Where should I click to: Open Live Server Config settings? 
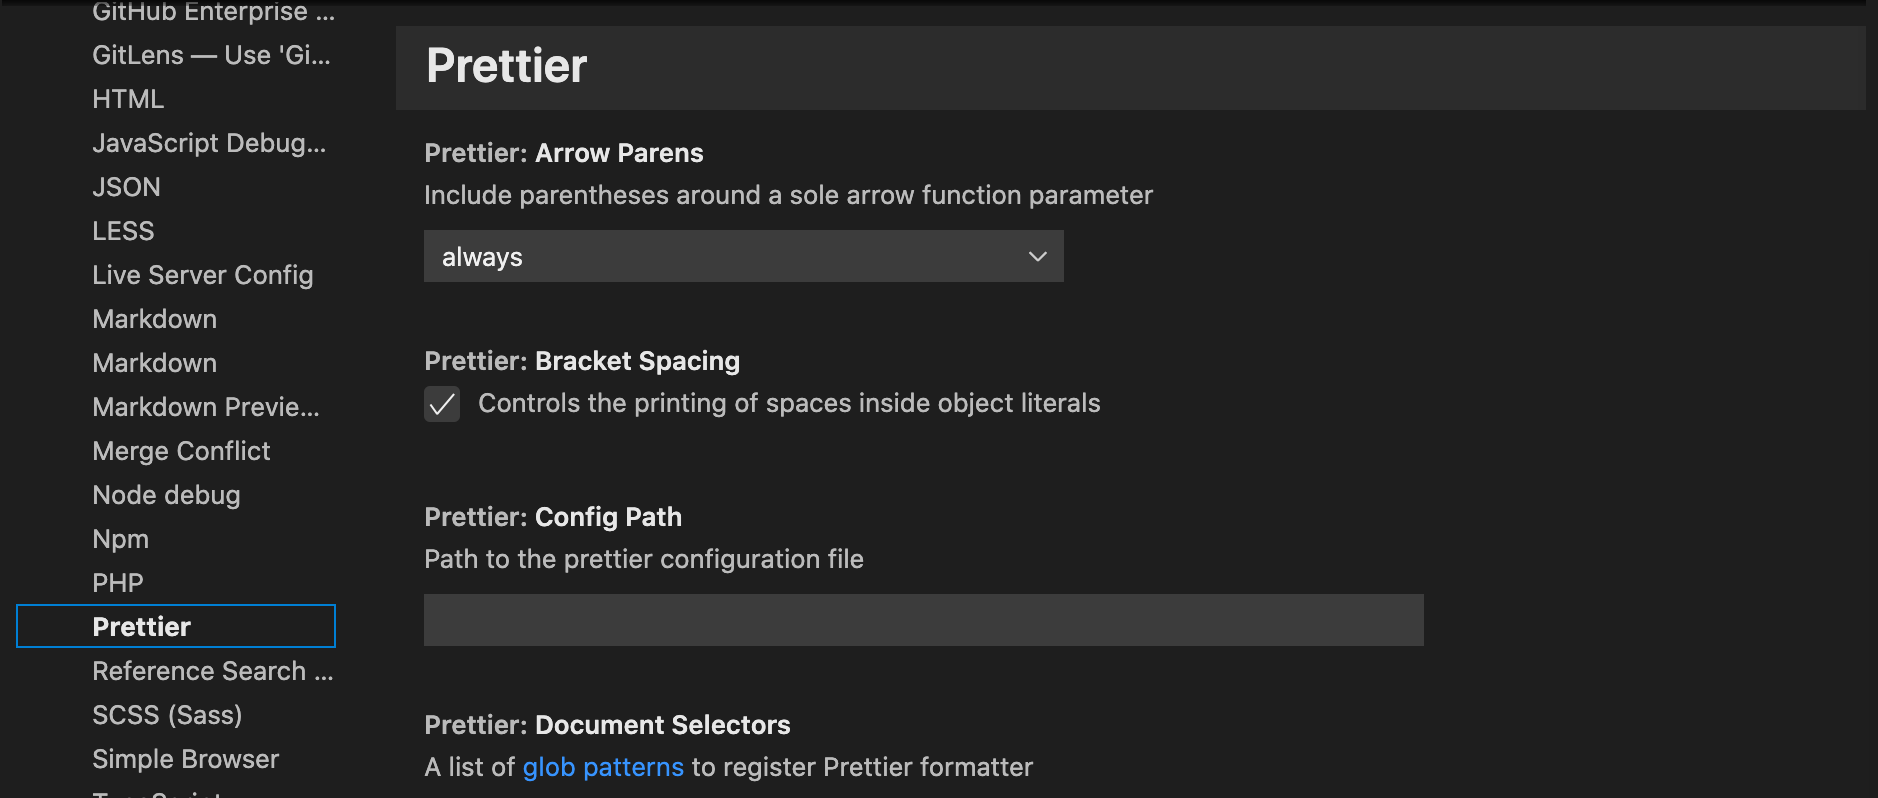(x=203, y=275)
